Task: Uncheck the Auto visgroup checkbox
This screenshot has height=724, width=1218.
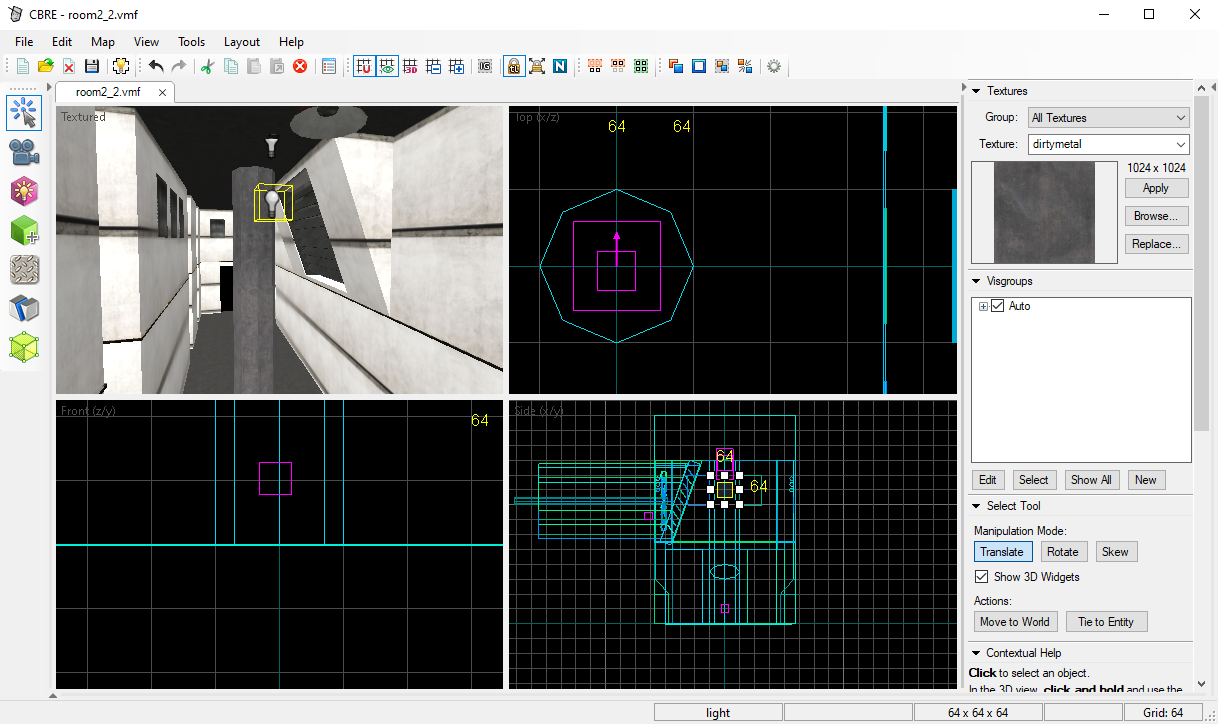Action: click(x=997, y=306)
